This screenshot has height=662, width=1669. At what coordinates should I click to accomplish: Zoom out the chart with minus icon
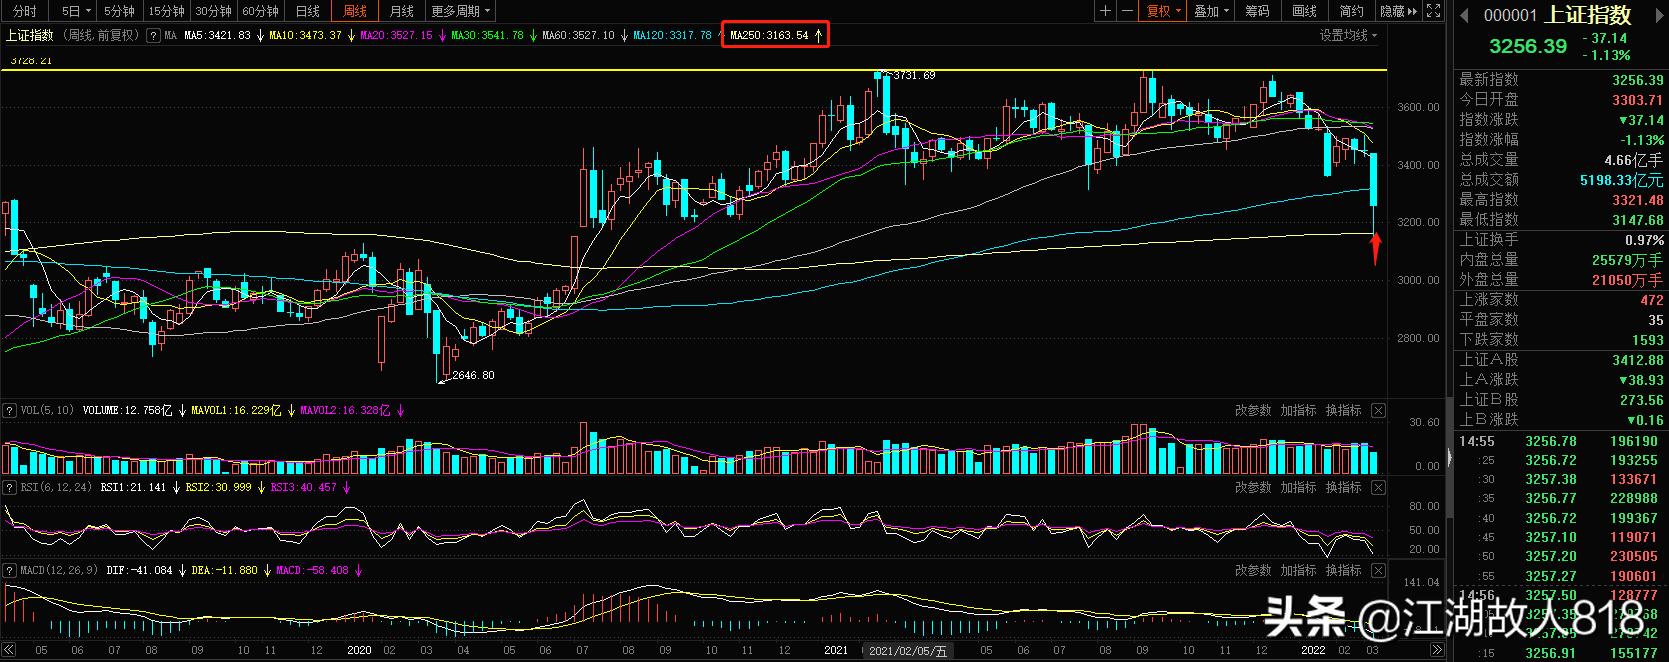[x=1128, y=11]
